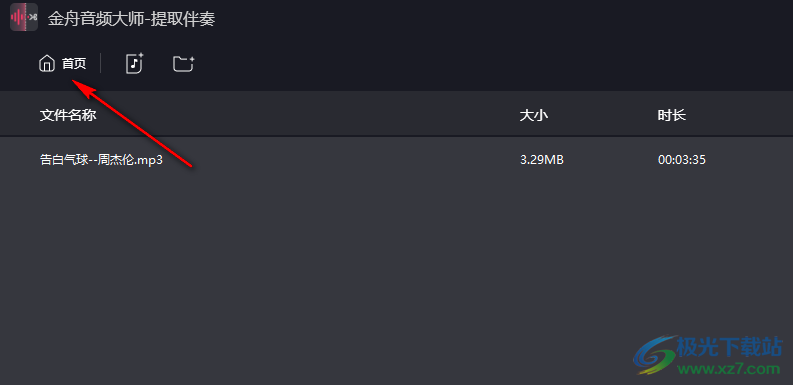The height and width of the screenshot is (385, 793).
Task: Click the 极光下载站 swirl logo
Action: point(654,355)
